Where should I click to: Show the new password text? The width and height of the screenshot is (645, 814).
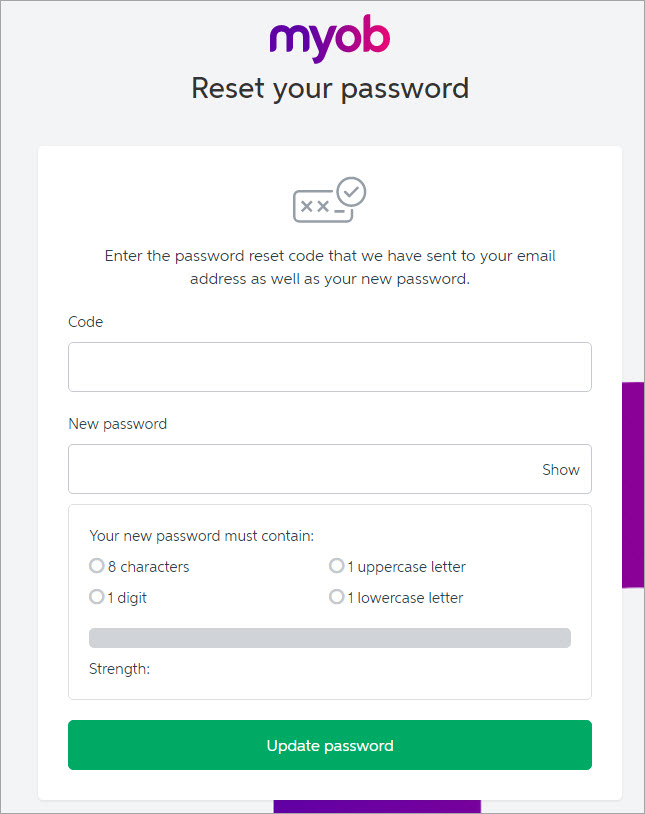560,470
